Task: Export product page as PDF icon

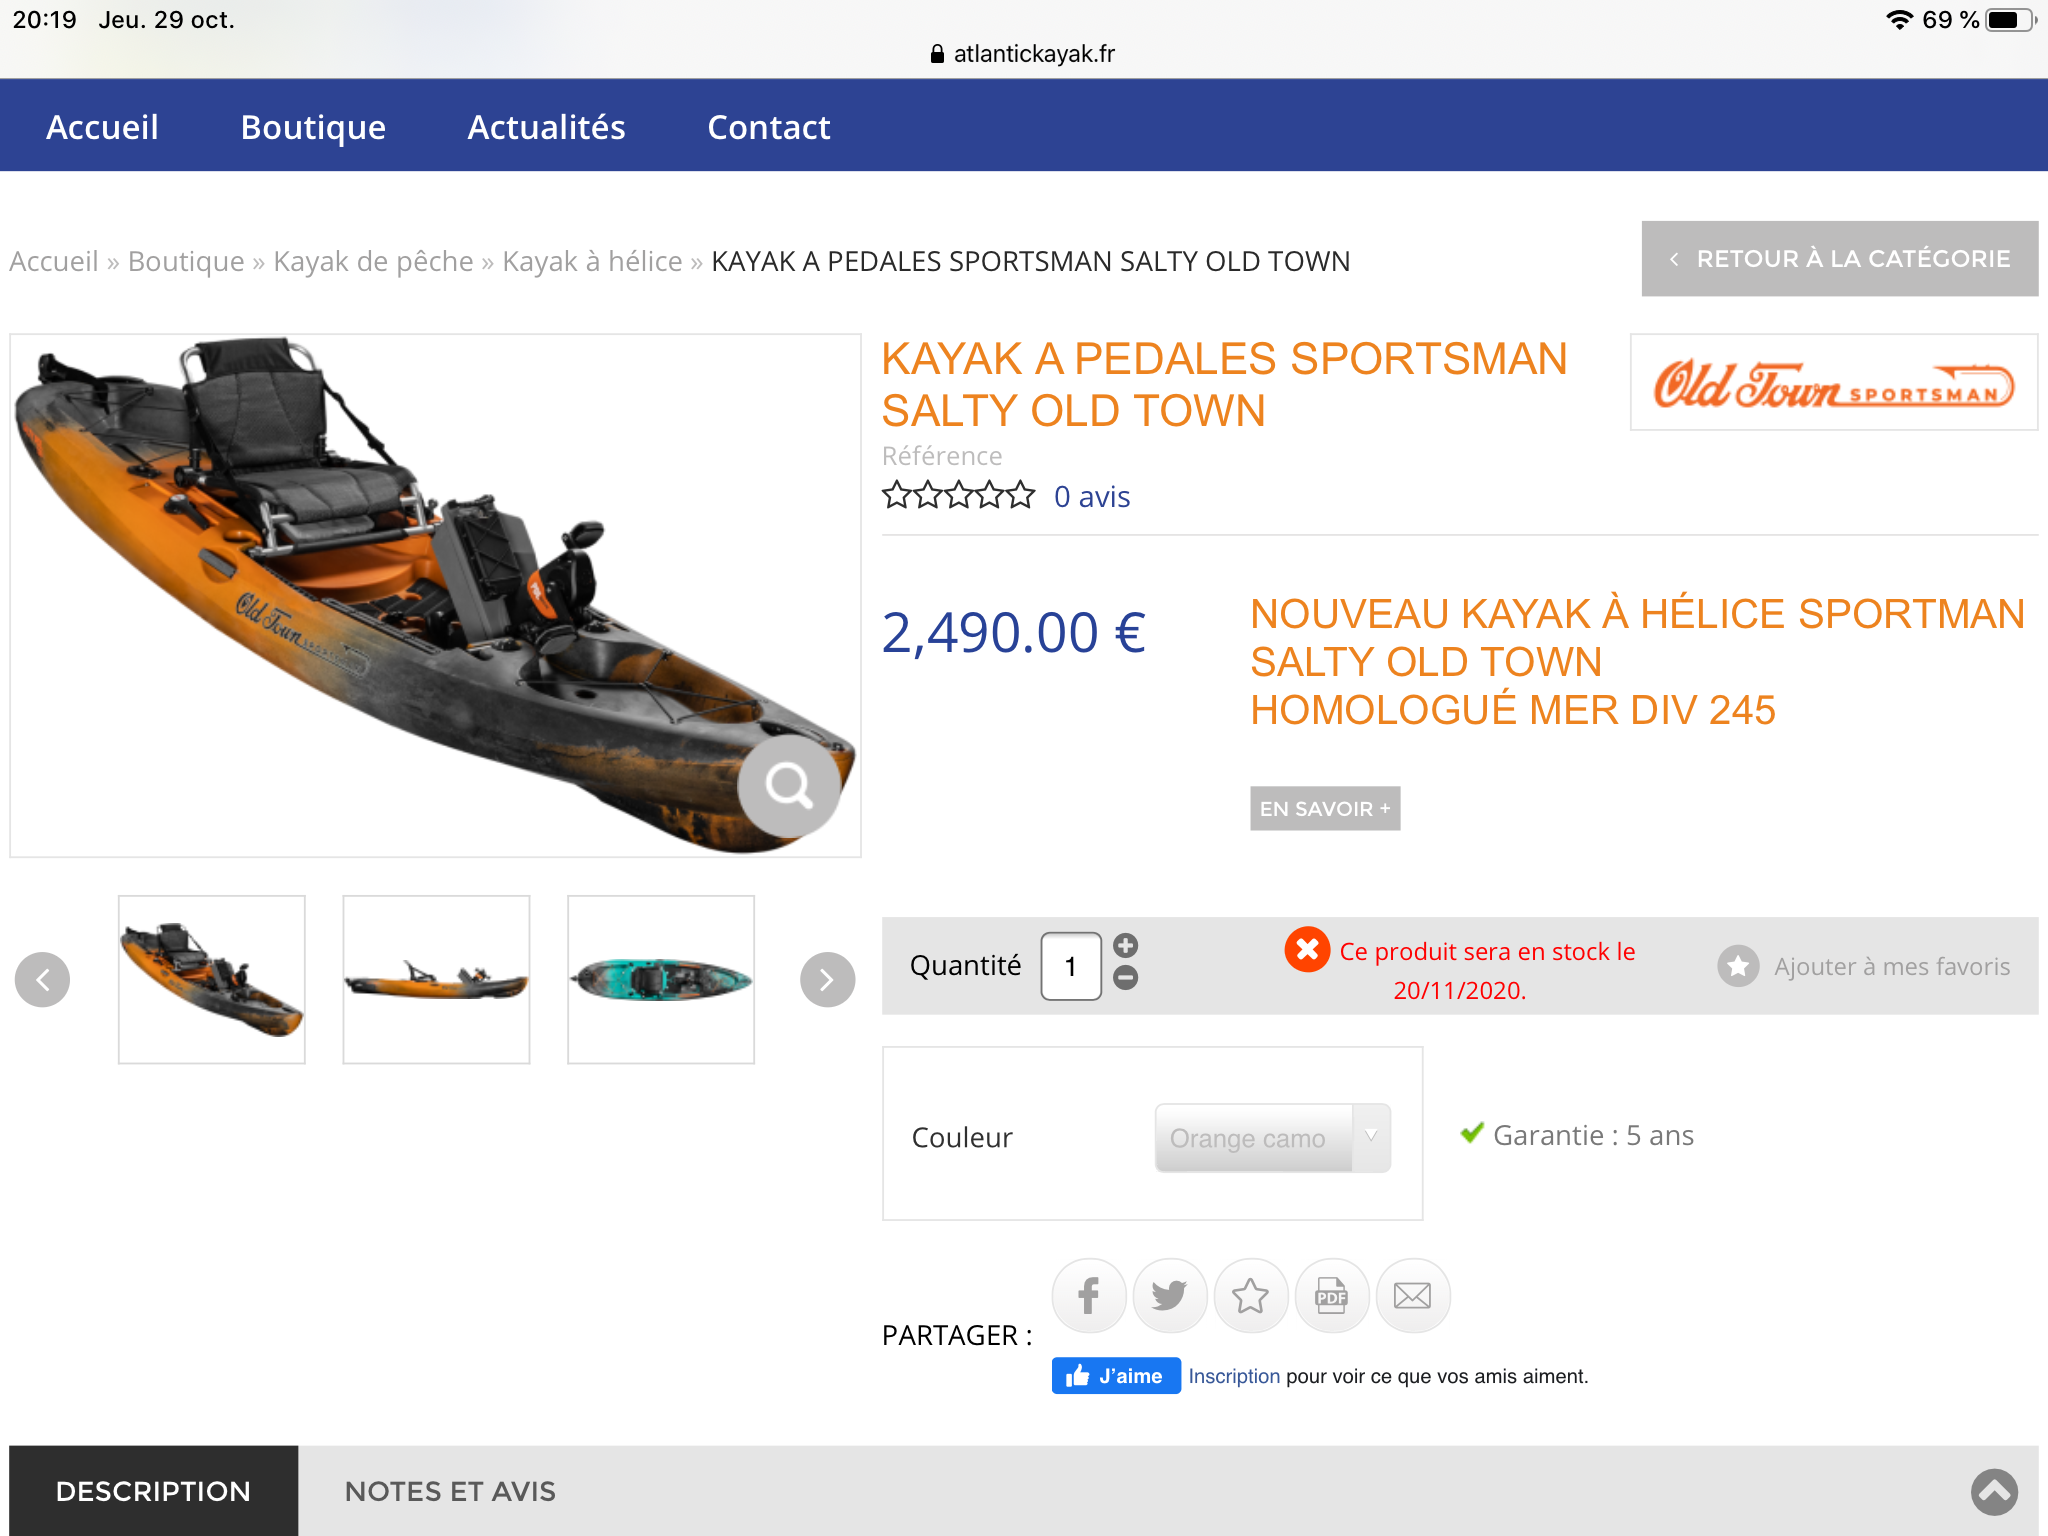Action: [1331, 1295]
